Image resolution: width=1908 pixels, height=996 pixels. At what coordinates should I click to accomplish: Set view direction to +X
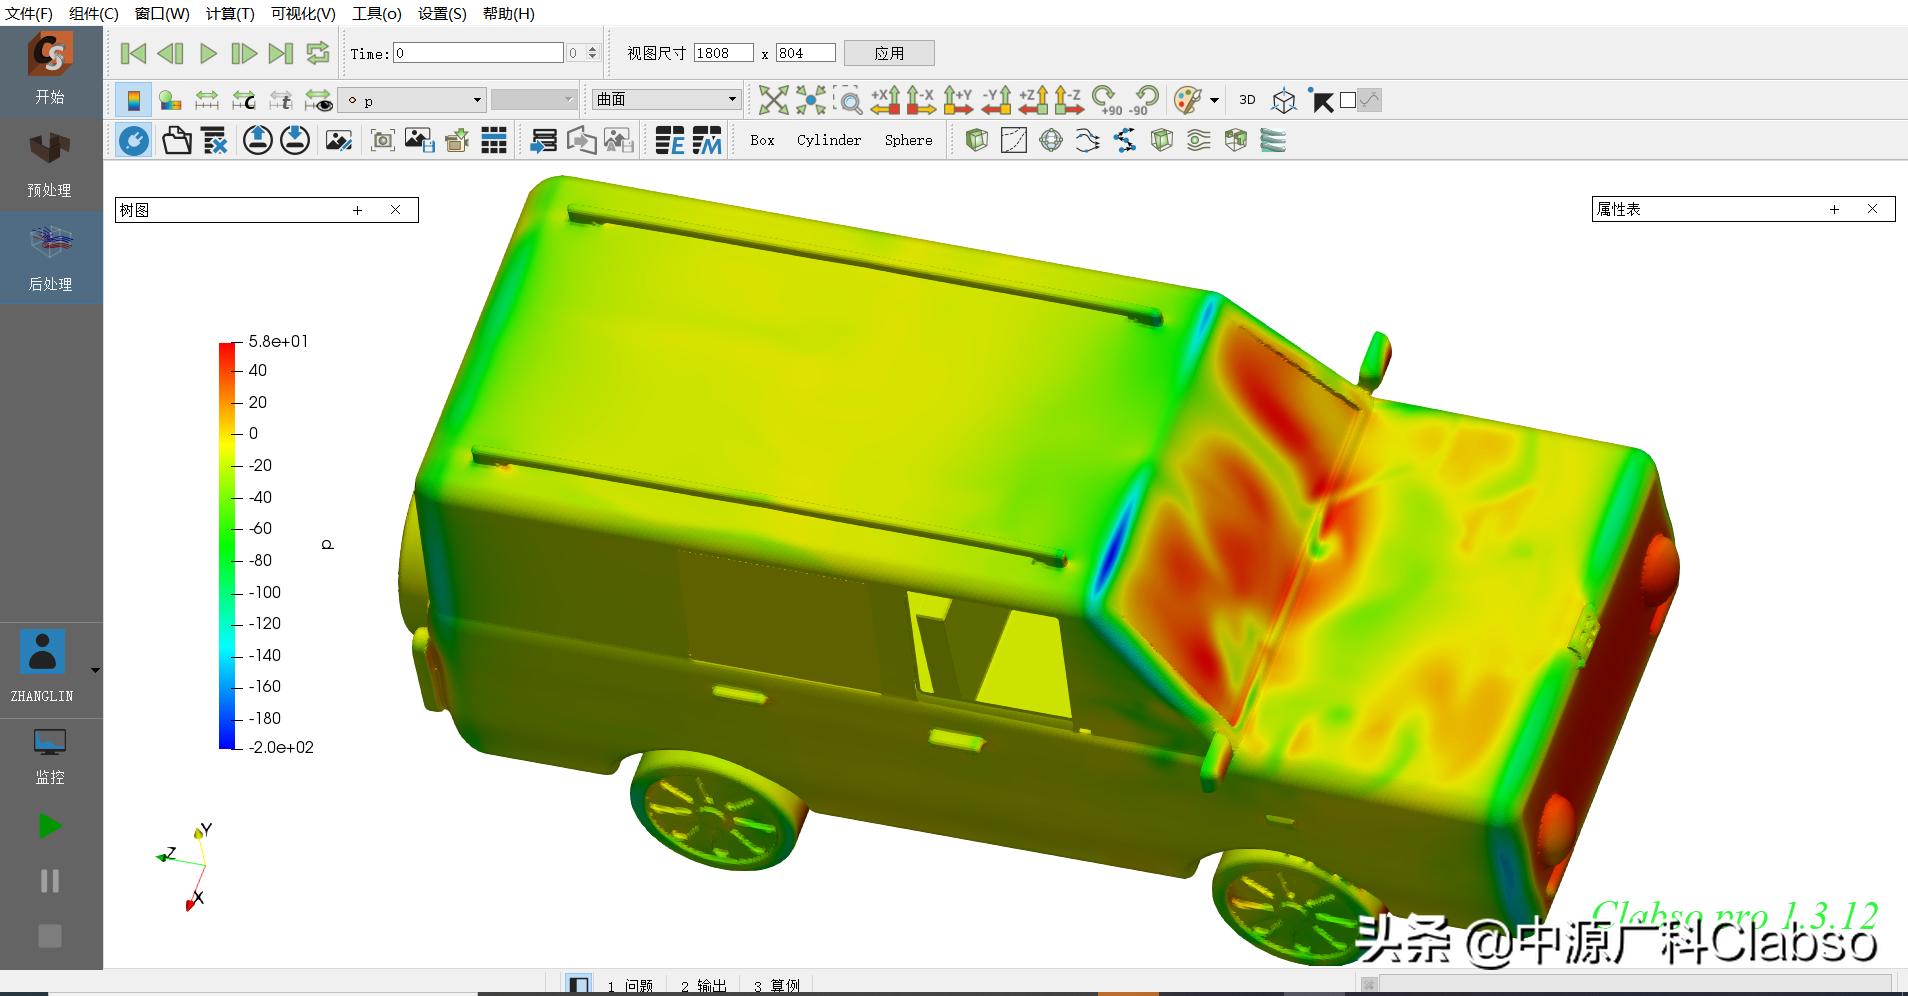tap(885, 100)
